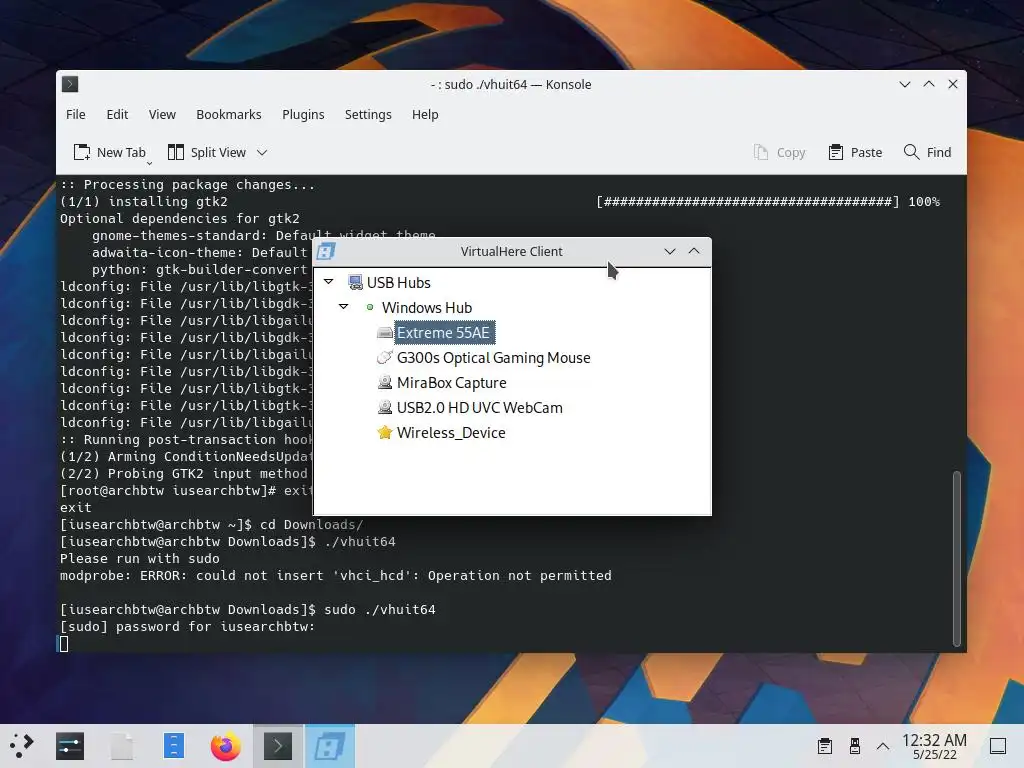Open System Settings from the taskbar
Viewport: 1024px width, 768px height.
pyautogui.click(x=70, y=746)
